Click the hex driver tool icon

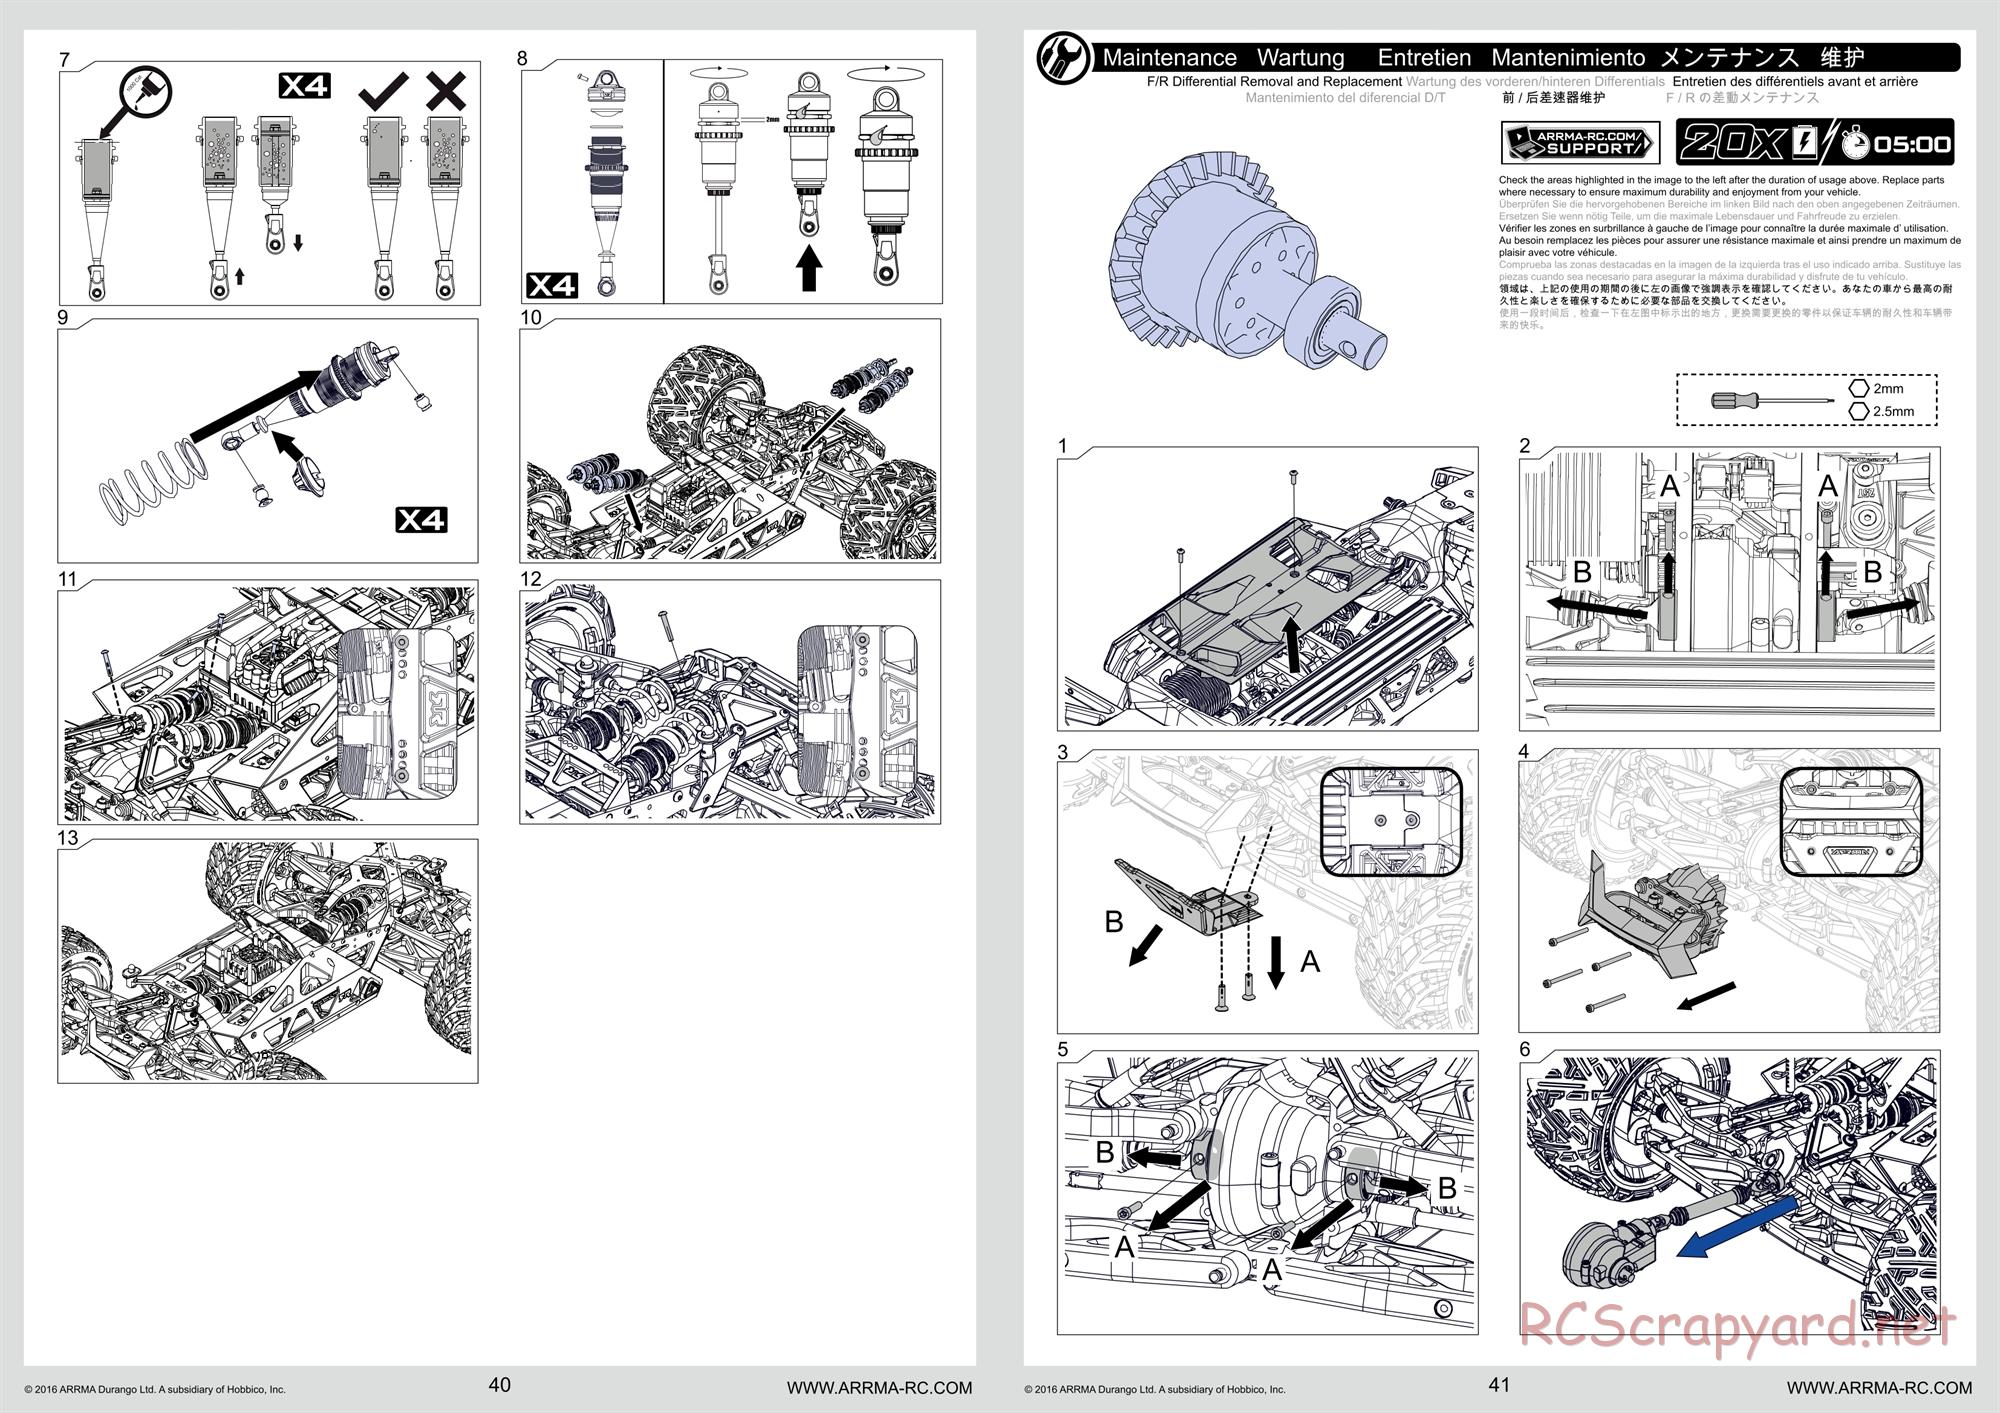pos(1773,400)
